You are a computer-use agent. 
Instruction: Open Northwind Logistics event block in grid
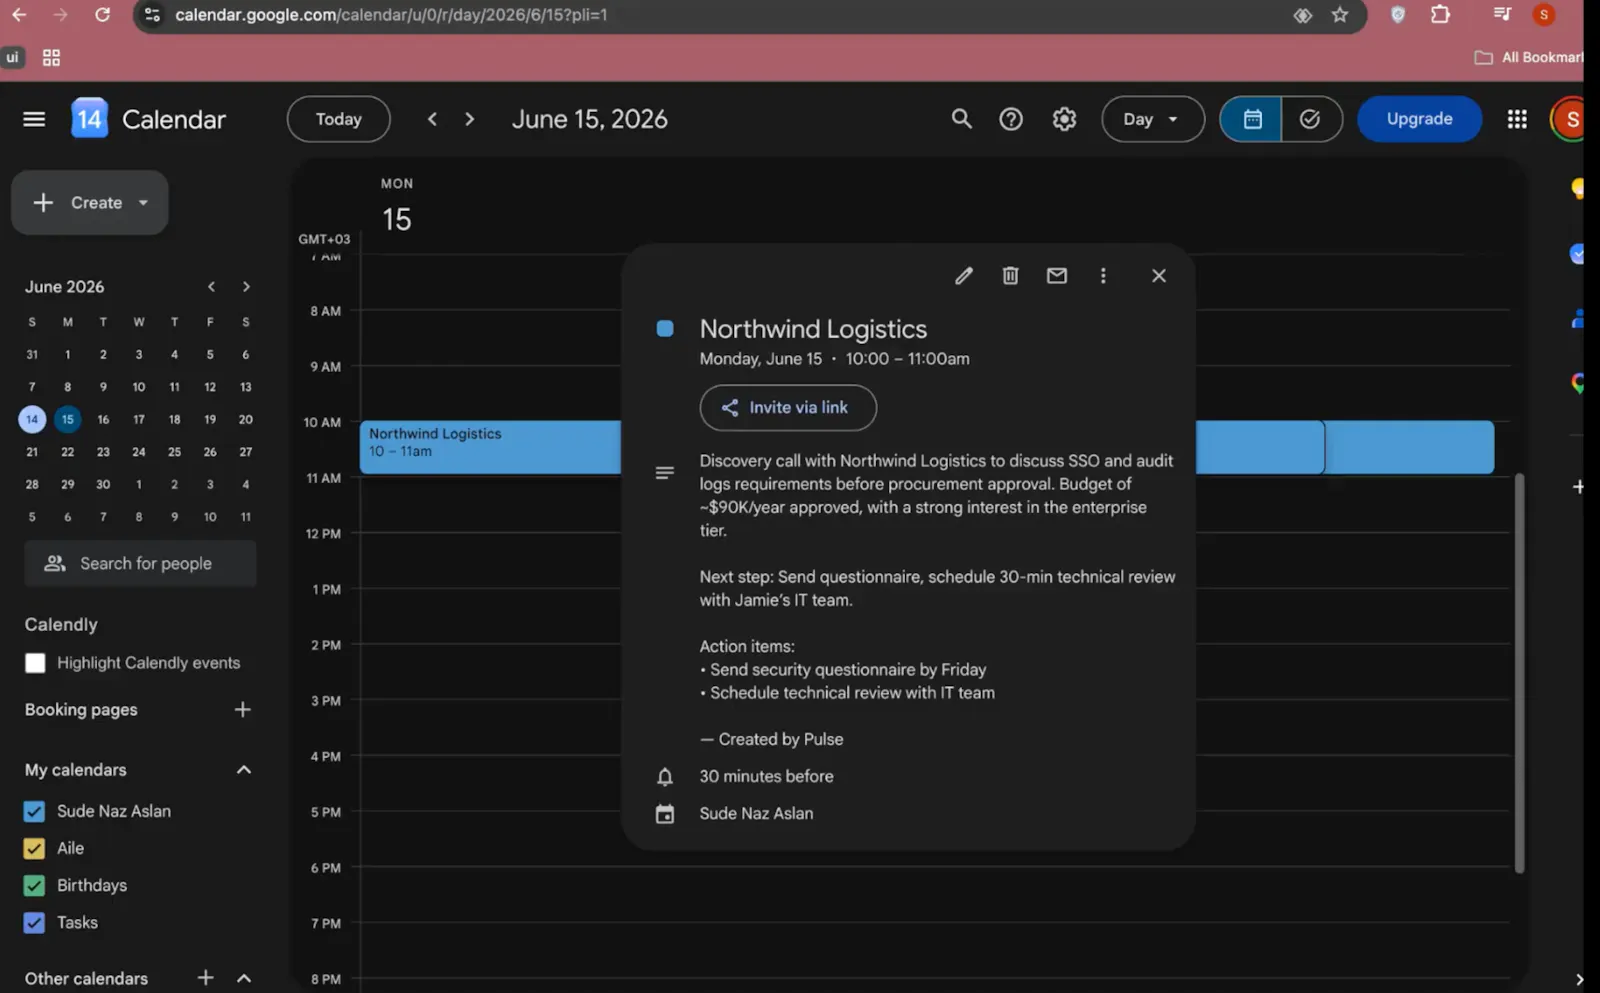[x=490, y=447]
